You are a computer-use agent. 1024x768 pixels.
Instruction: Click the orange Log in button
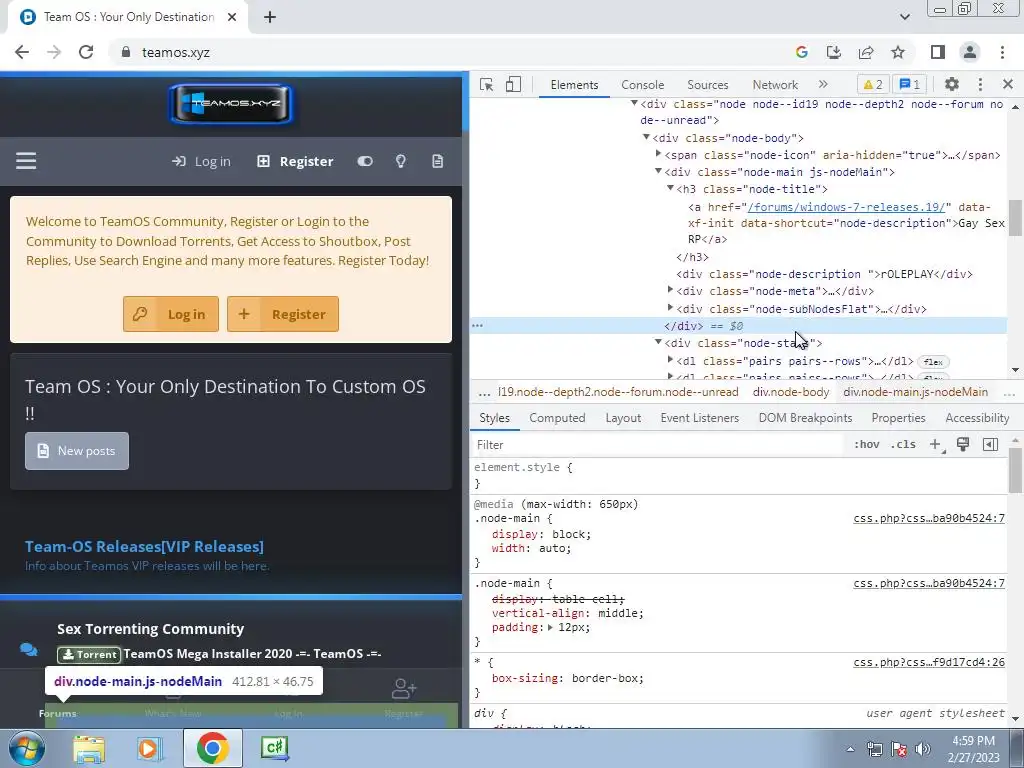pyautogui.click(x=171, y=314)
